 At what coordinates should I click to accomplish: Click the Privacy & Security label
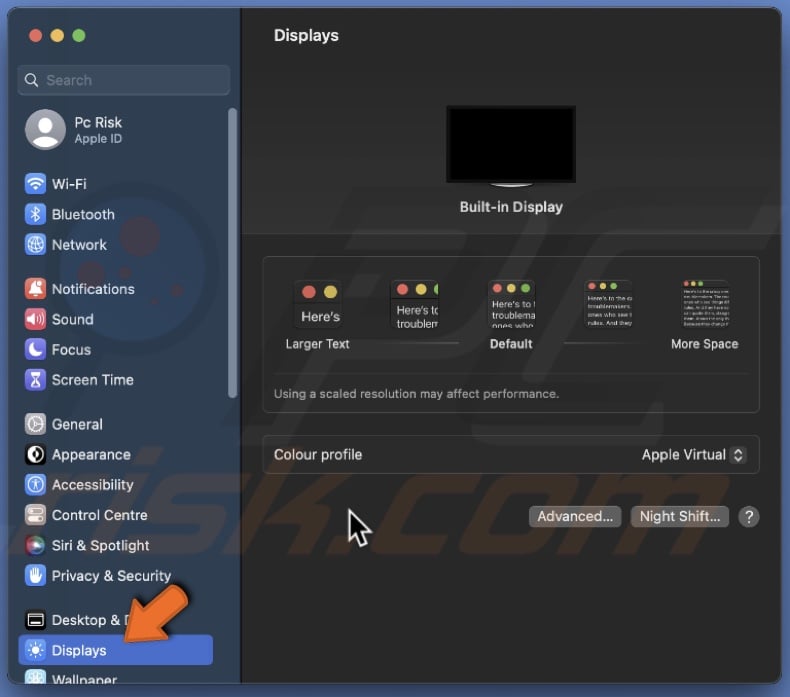[x=111, y=576]
